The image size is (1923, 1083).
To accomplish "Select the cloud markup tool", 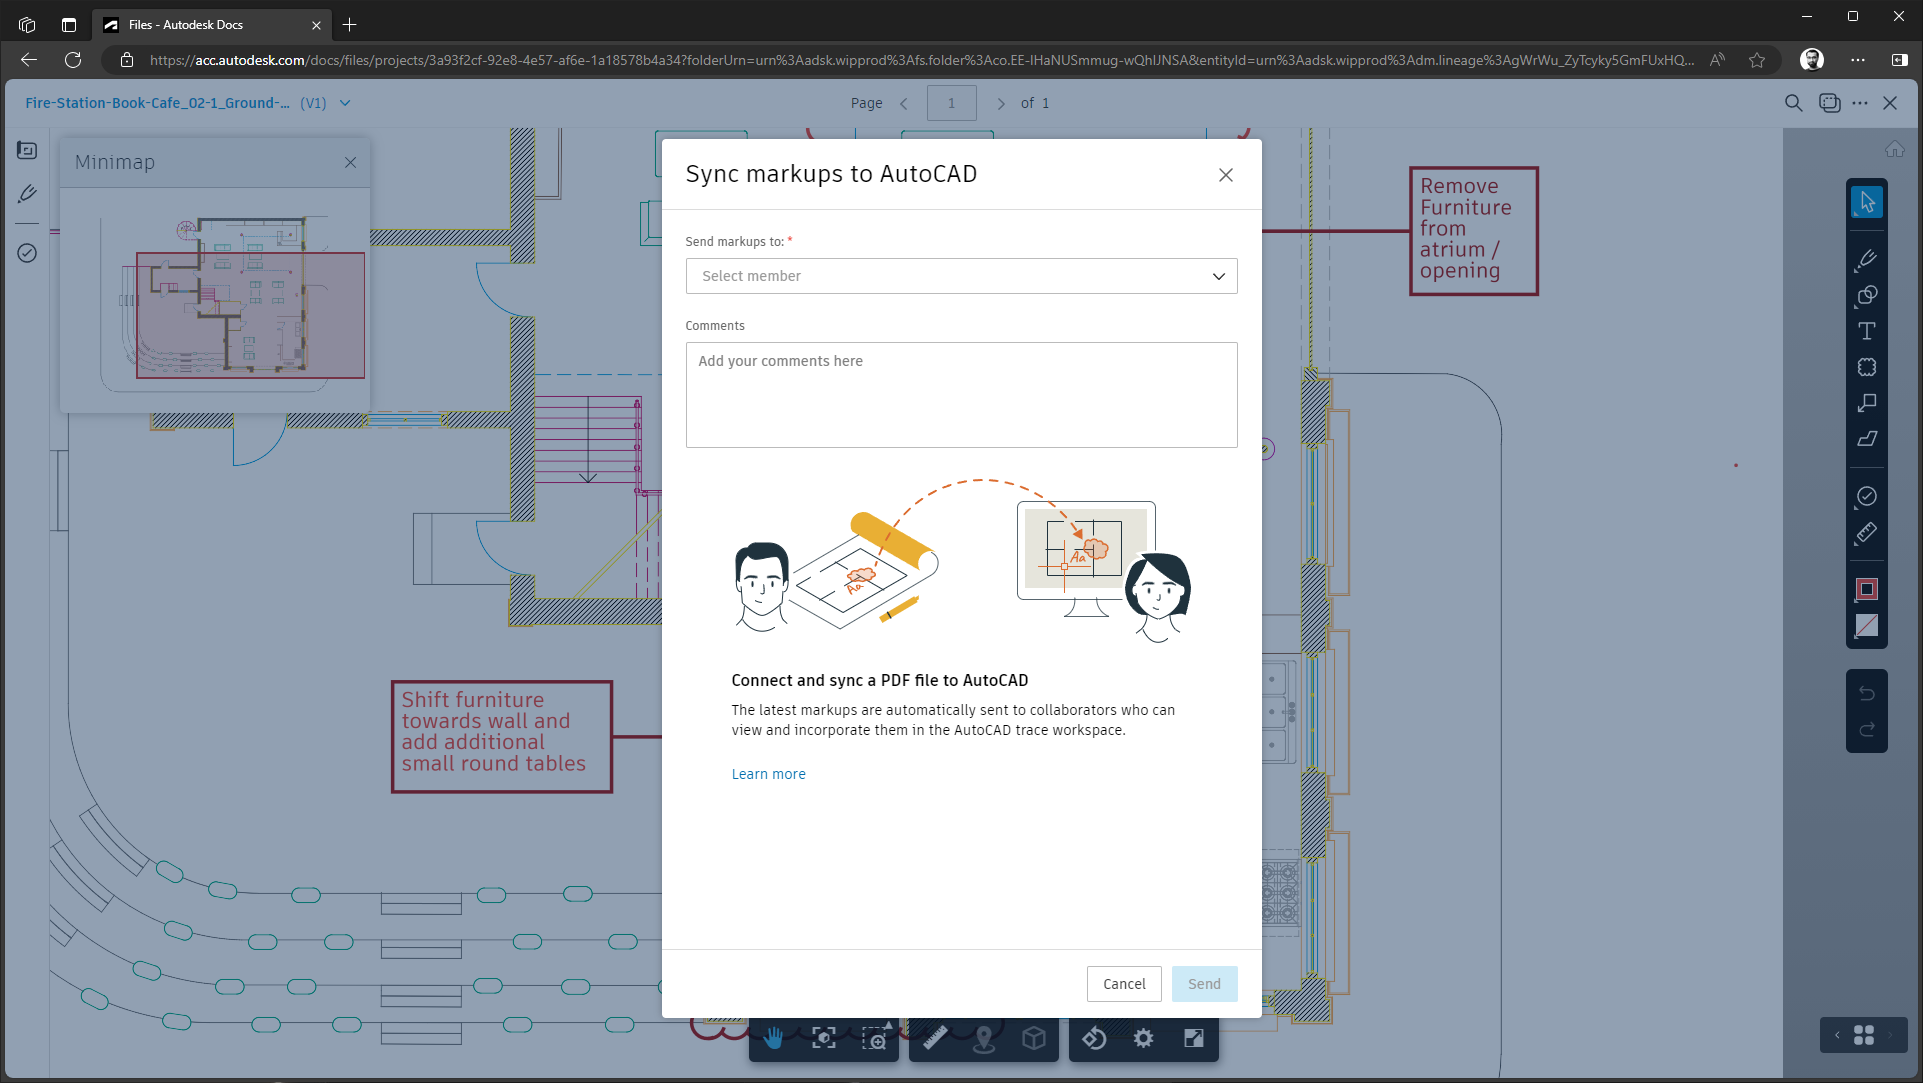I will pos(1866,367).
